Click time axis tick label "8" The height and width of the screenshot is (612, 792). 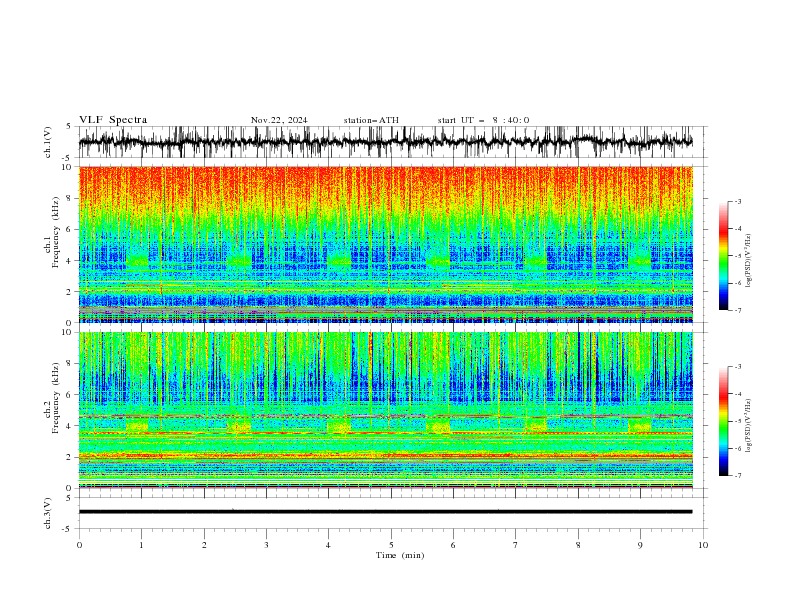pos(578,545)
